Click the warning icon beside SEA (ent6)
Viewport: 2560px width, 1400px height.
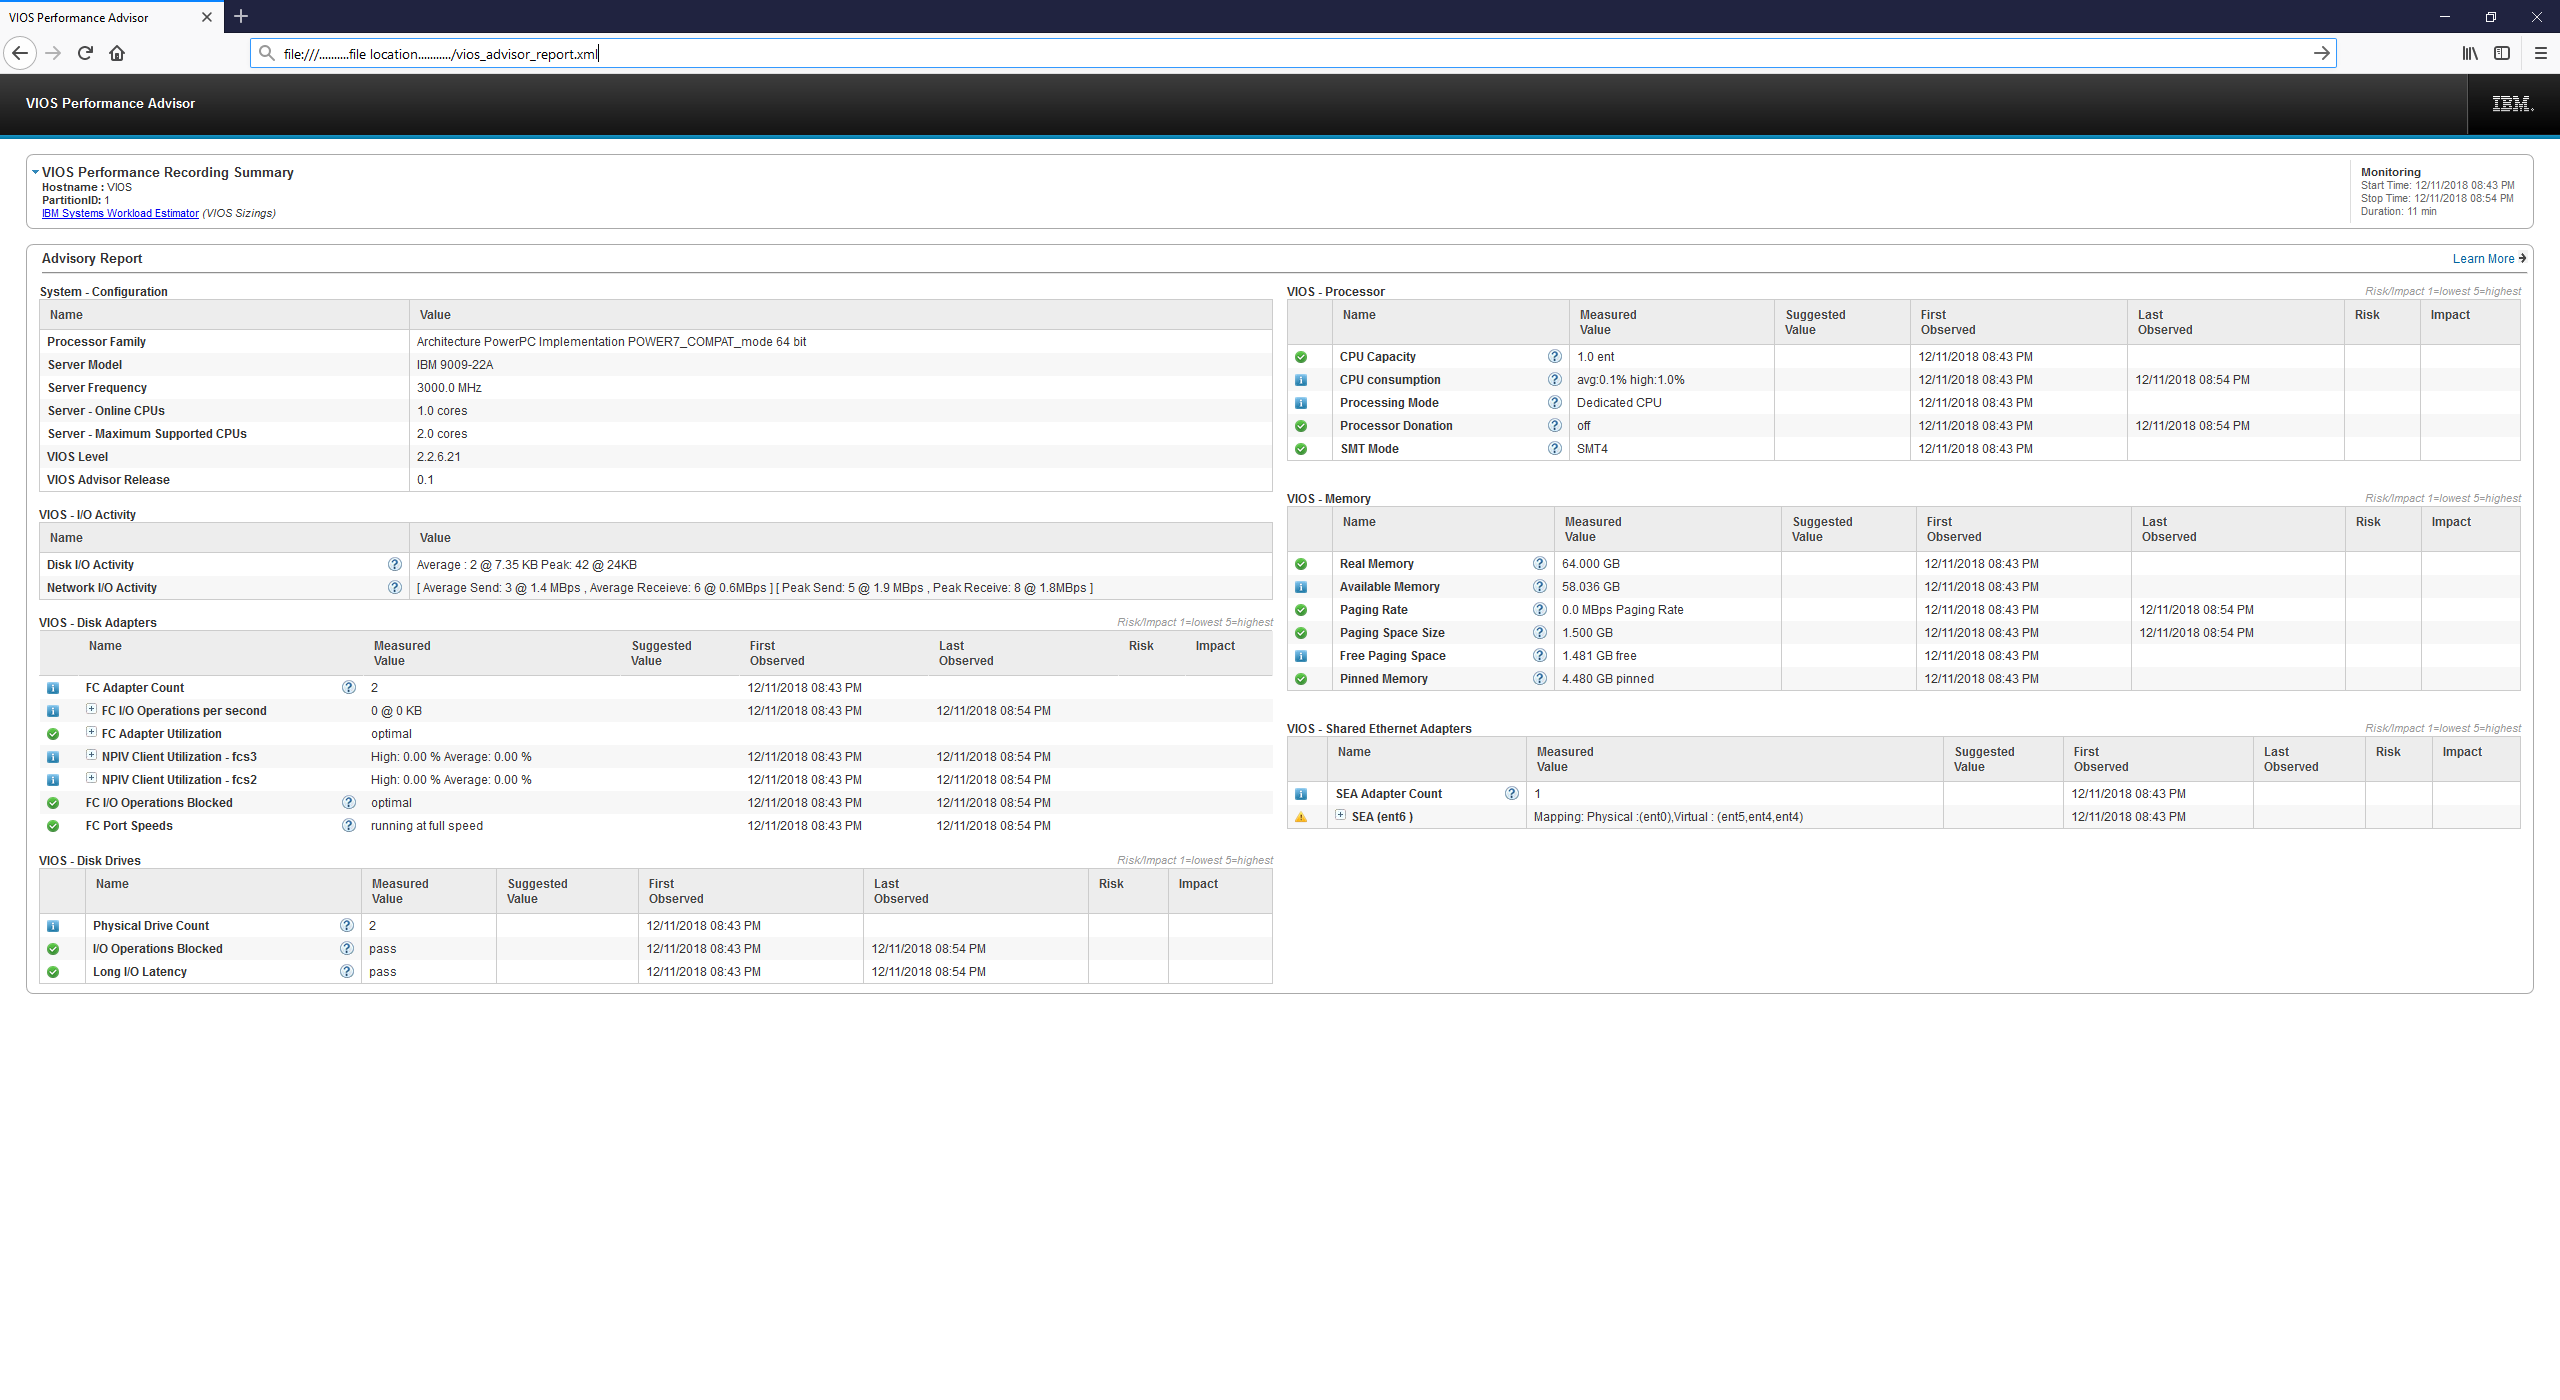1301,817
